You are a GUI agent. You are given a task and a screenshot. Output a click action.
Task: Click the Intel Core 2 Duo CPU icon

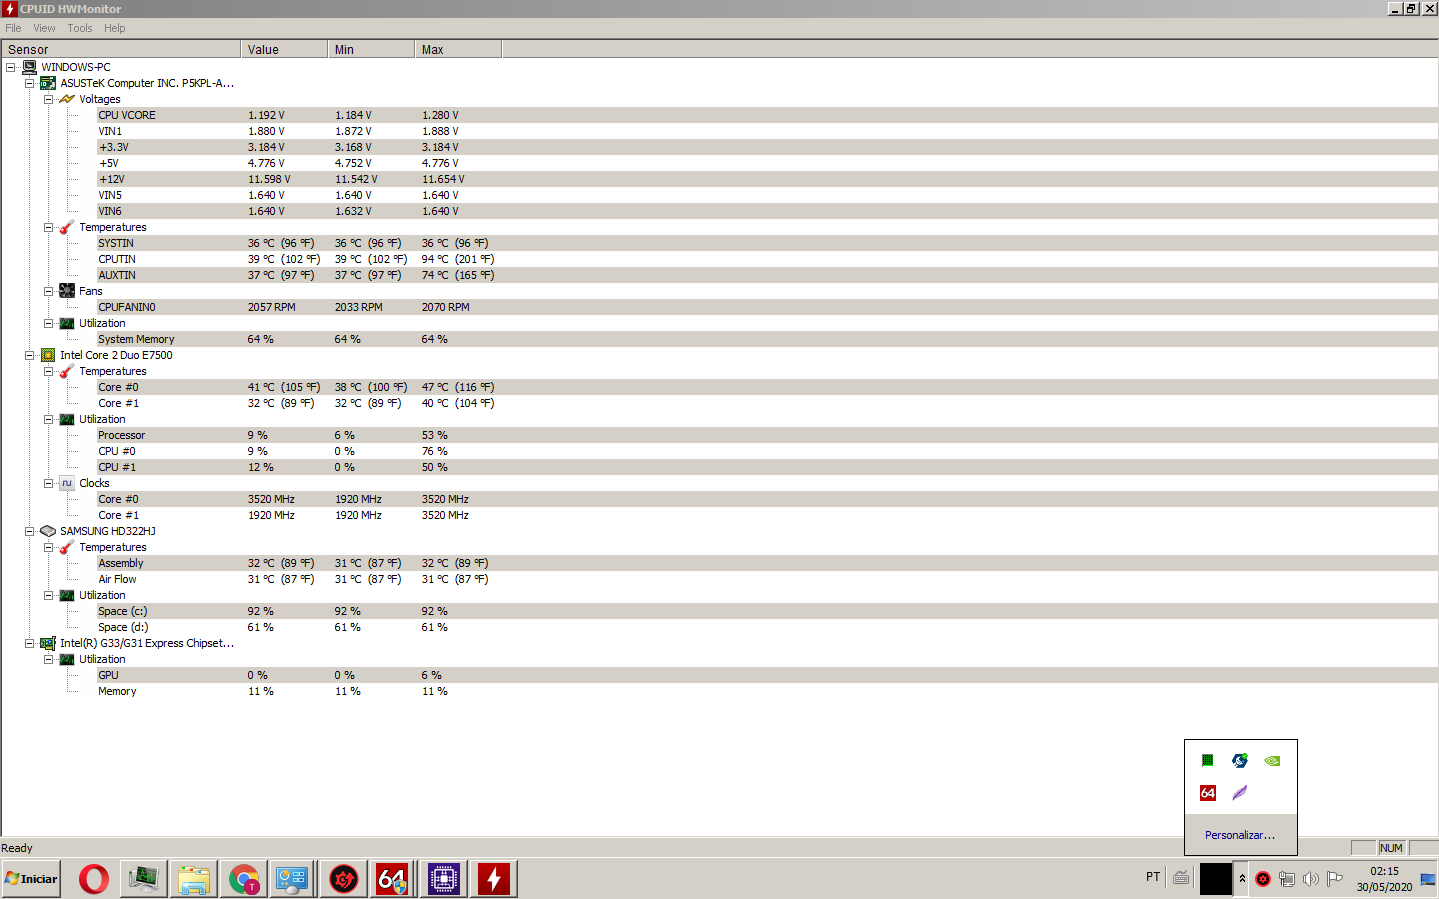(48, 355)
